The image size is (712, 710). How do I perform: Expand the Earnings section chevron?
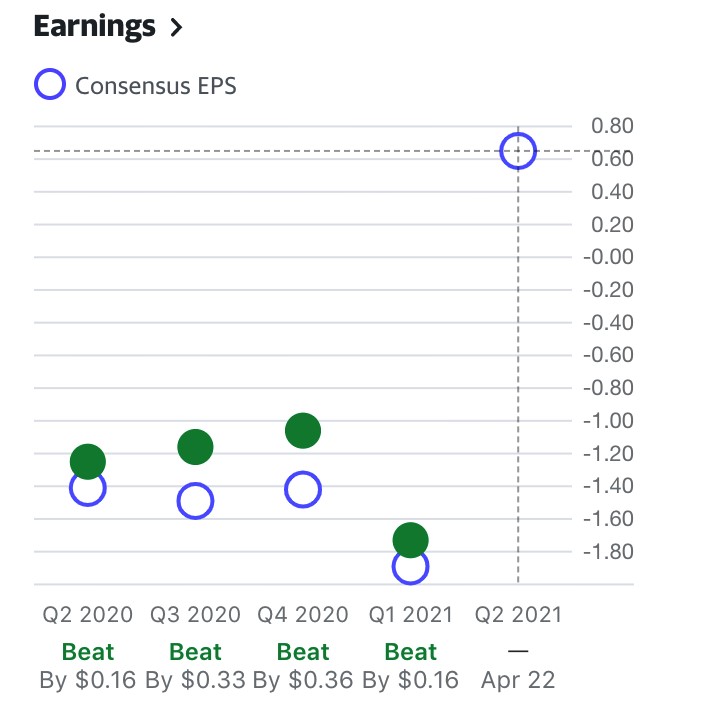coord(177,28)
